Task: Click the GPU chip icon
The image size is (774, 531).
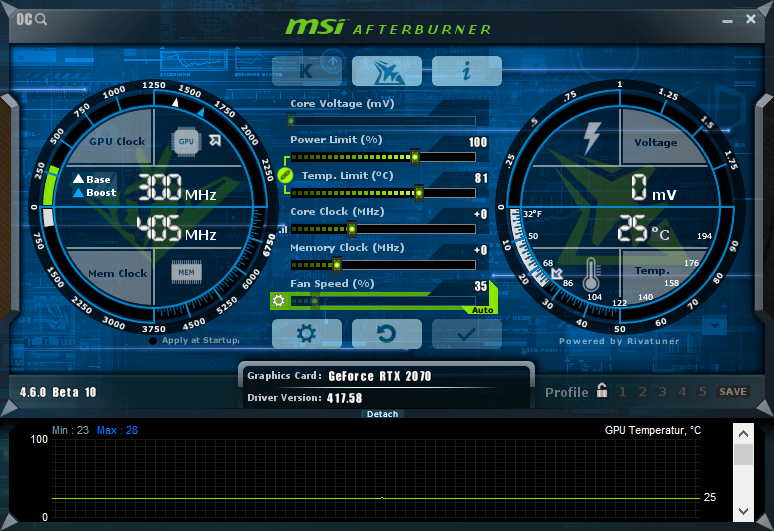Action: click(186, 142)
